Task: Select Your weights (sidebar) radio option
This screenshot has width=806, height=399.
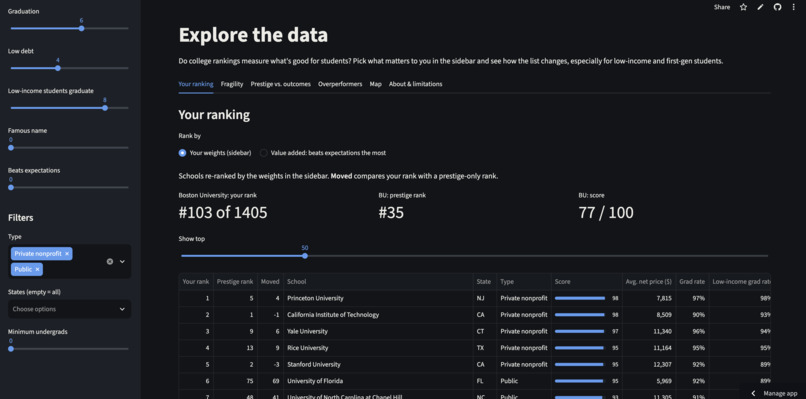Action: pyautogui.click(x=215, y=153)
